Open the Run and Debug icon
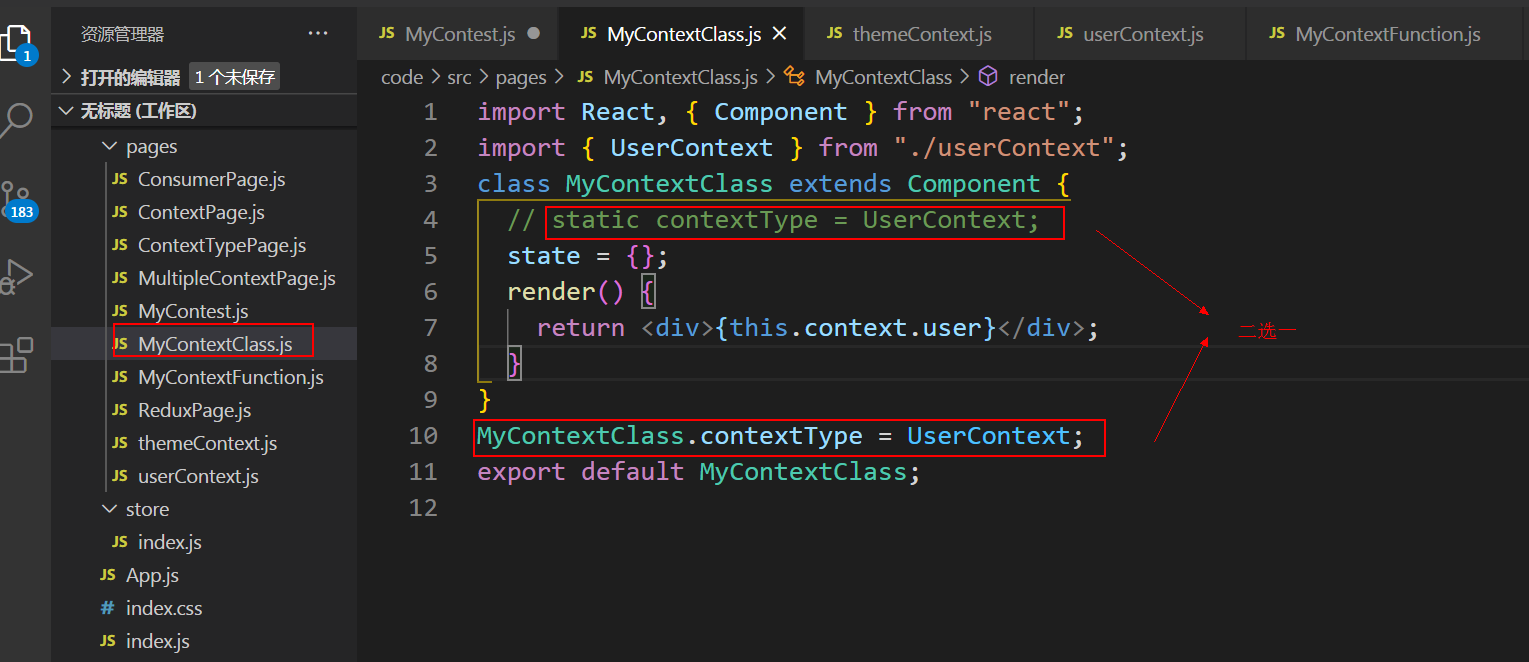This screenshot has height=662, width=1529. coord(17,277)
